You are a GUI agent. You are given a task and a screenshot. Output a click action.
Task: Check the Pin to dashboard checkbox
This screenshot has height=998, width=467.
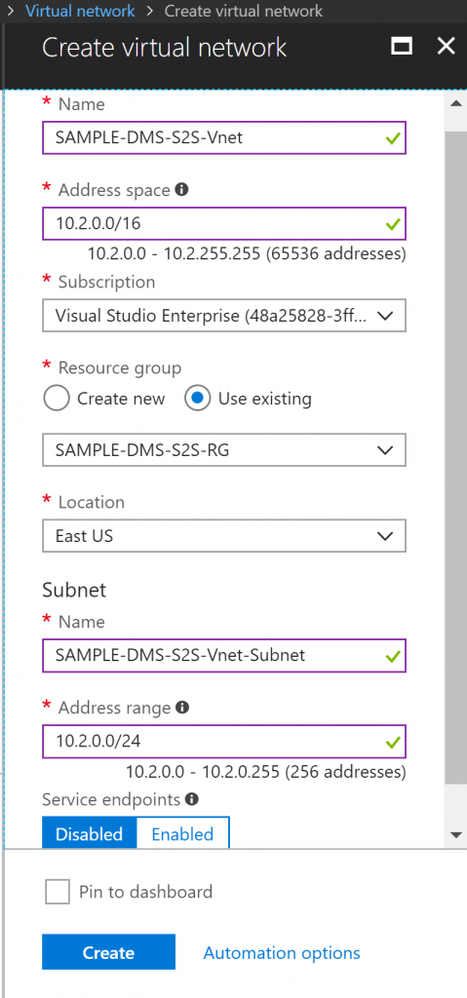click(58, 892)
